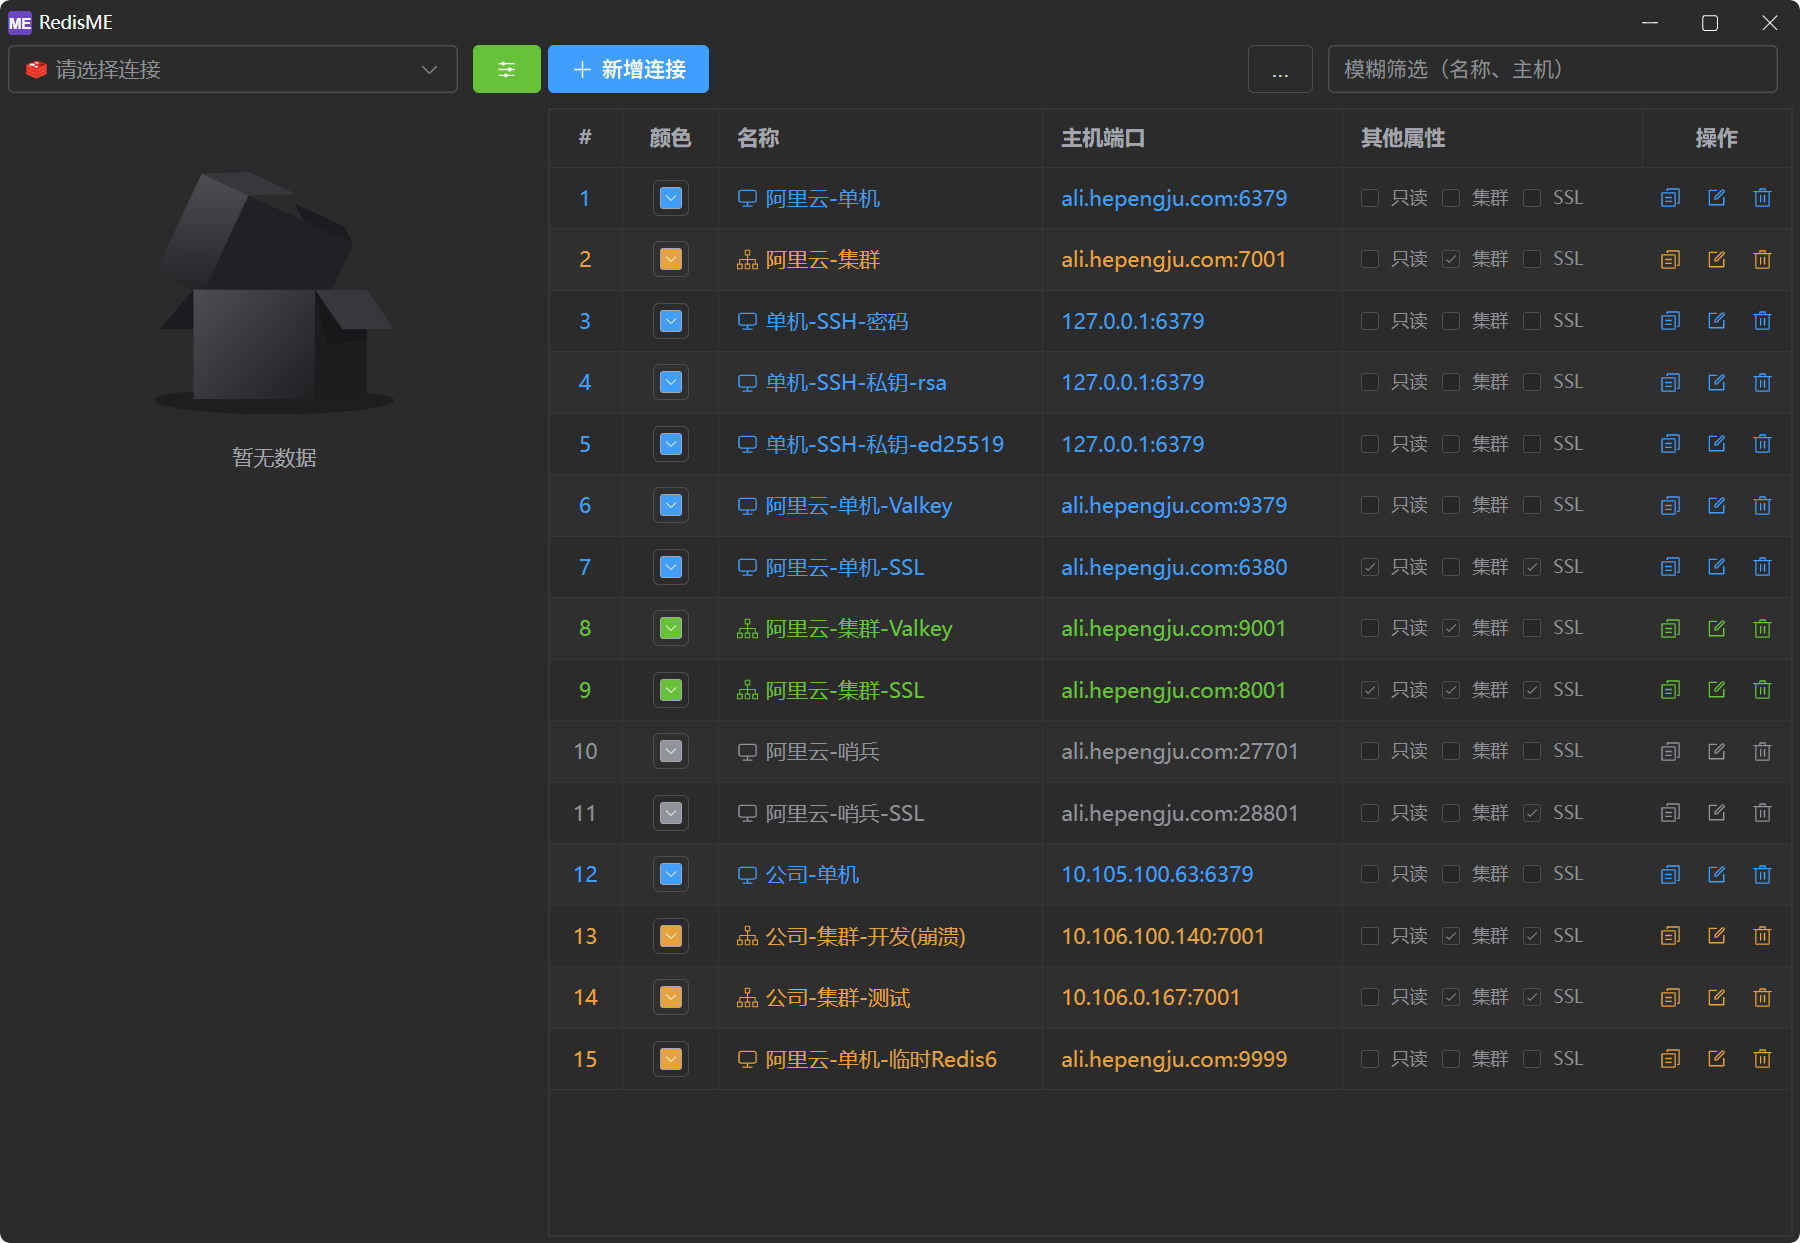This screenshot has width=1800, height=1243.
Task: Click edit icon for 单机-SSH-密码
Action: (1716, 321)
